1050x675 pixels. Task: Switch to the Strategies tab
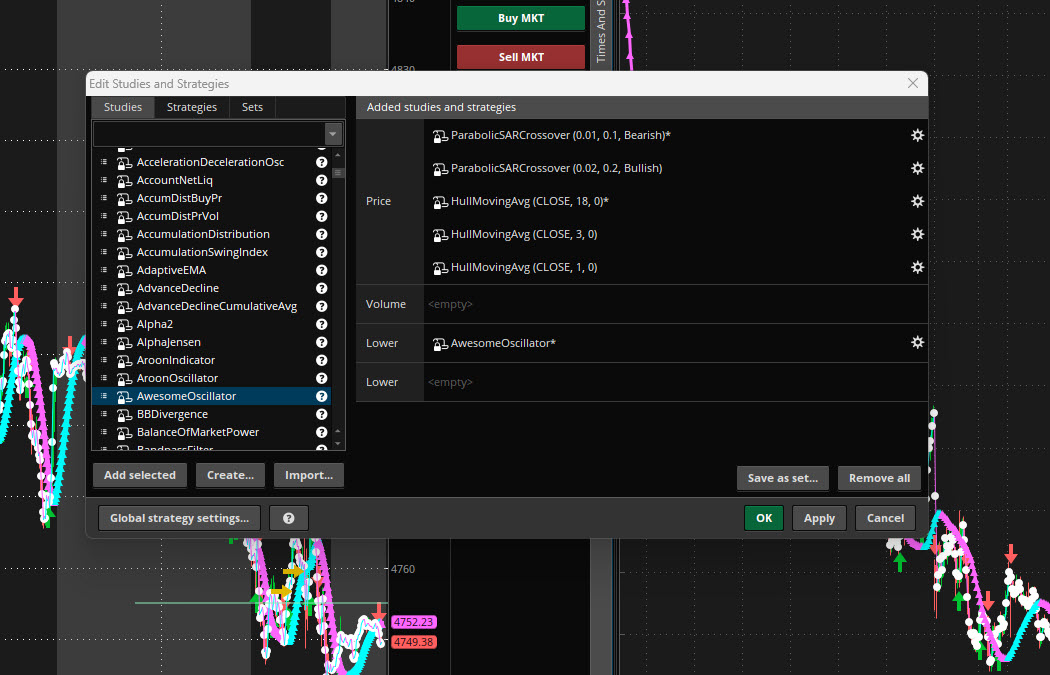tap(191, 107)
